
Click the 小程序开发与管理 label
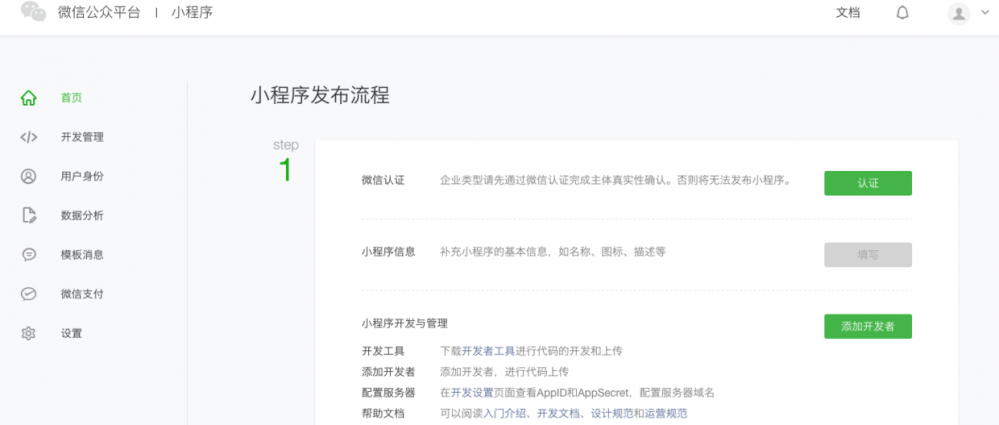click(x=404, y=324)
